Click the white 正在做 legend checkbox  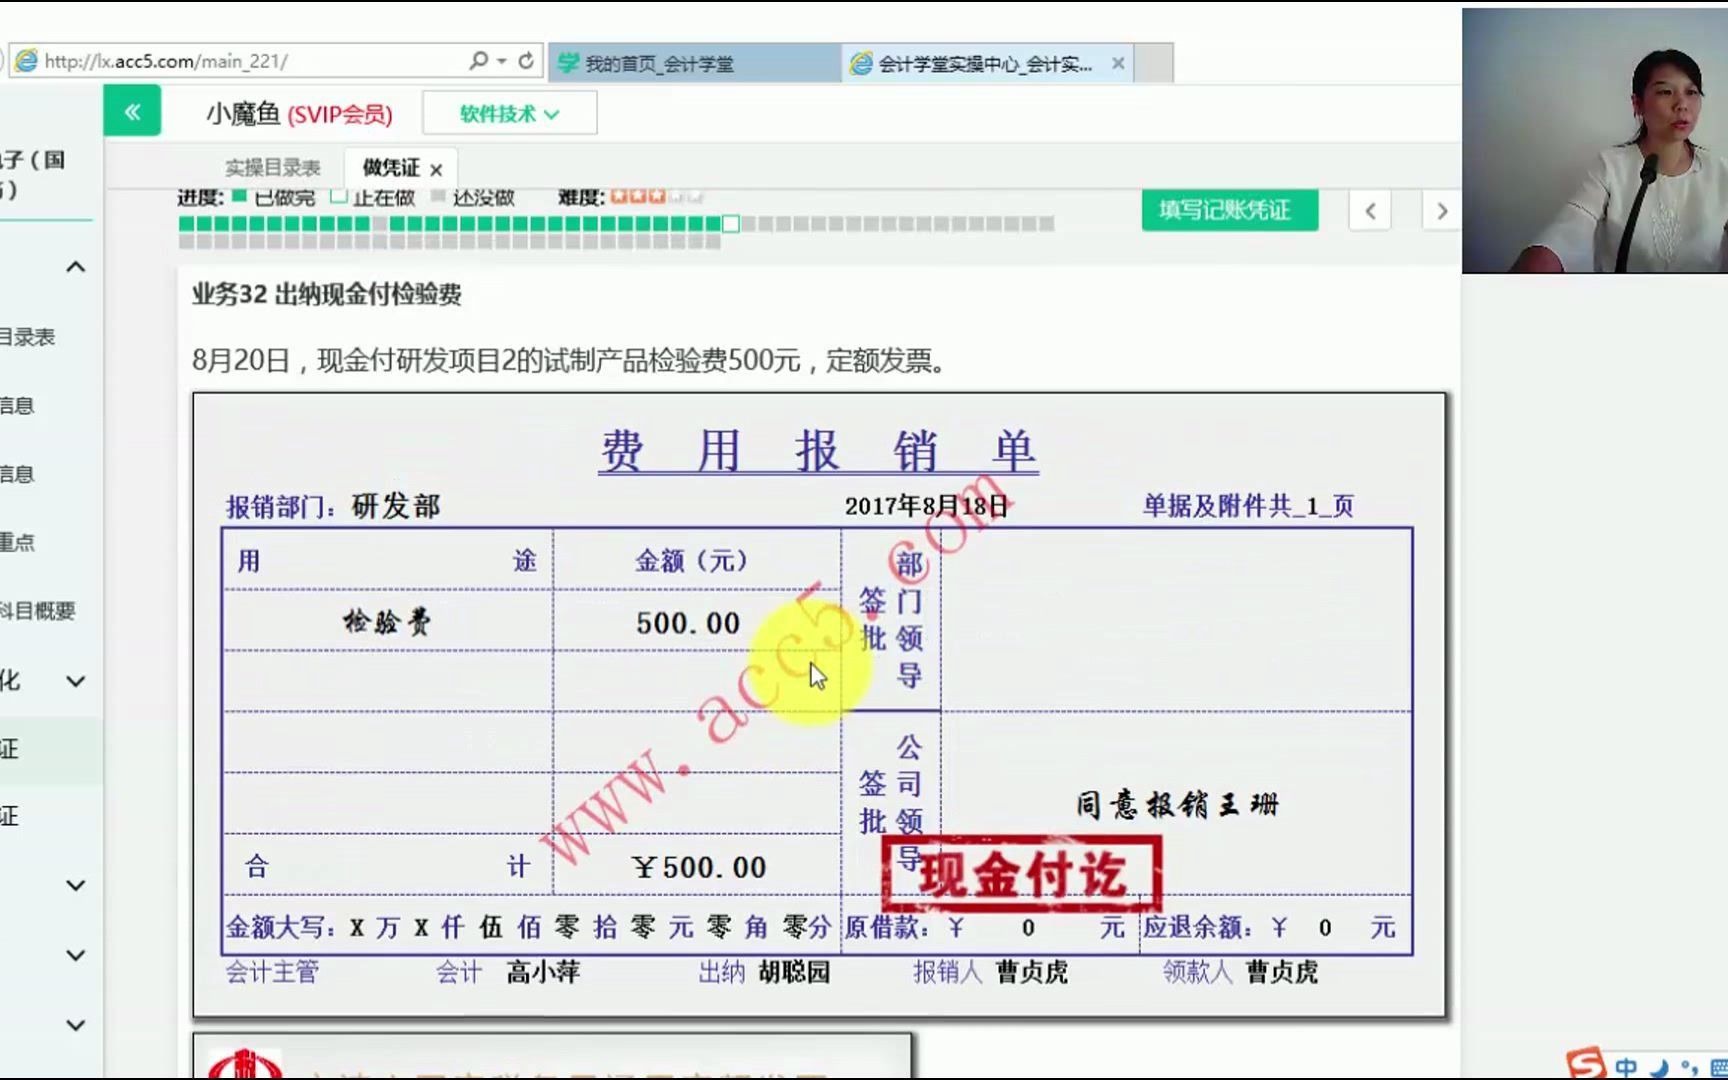click(337, 197)
